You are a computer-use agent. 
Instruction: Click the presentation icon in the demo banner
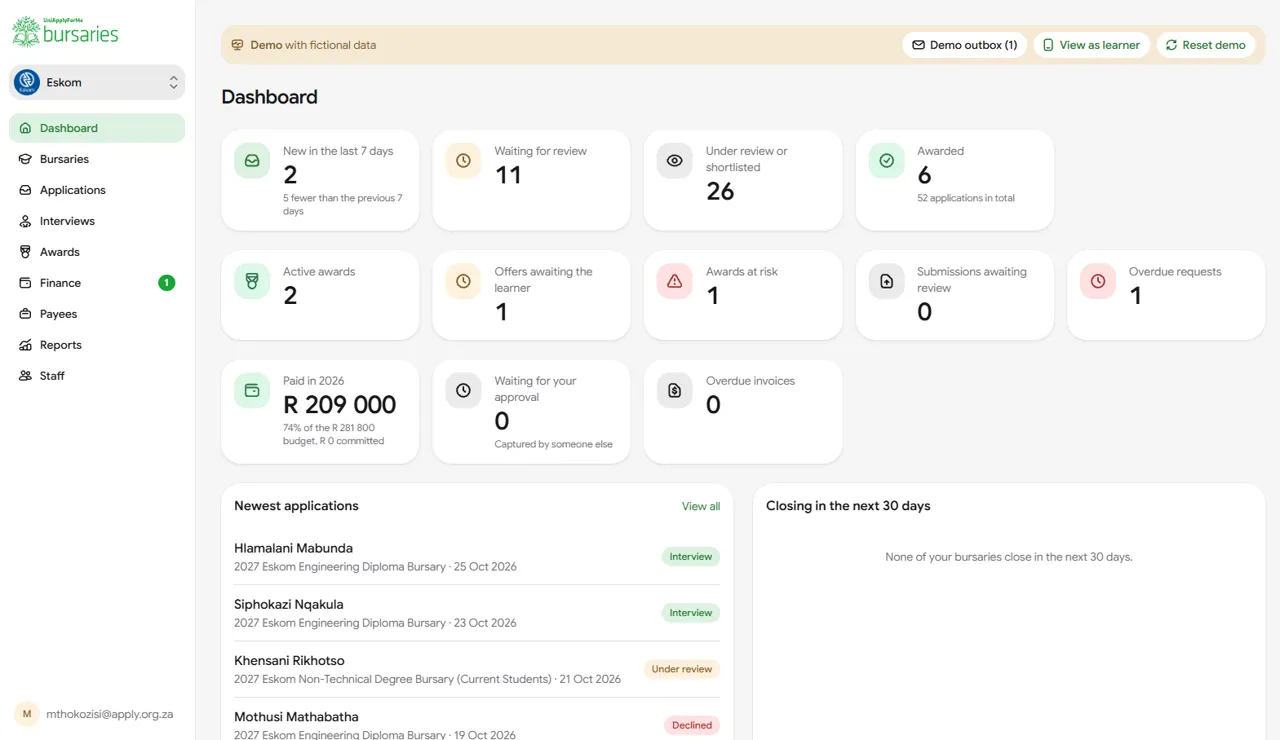pyautogui.click(x=238, y=45)
